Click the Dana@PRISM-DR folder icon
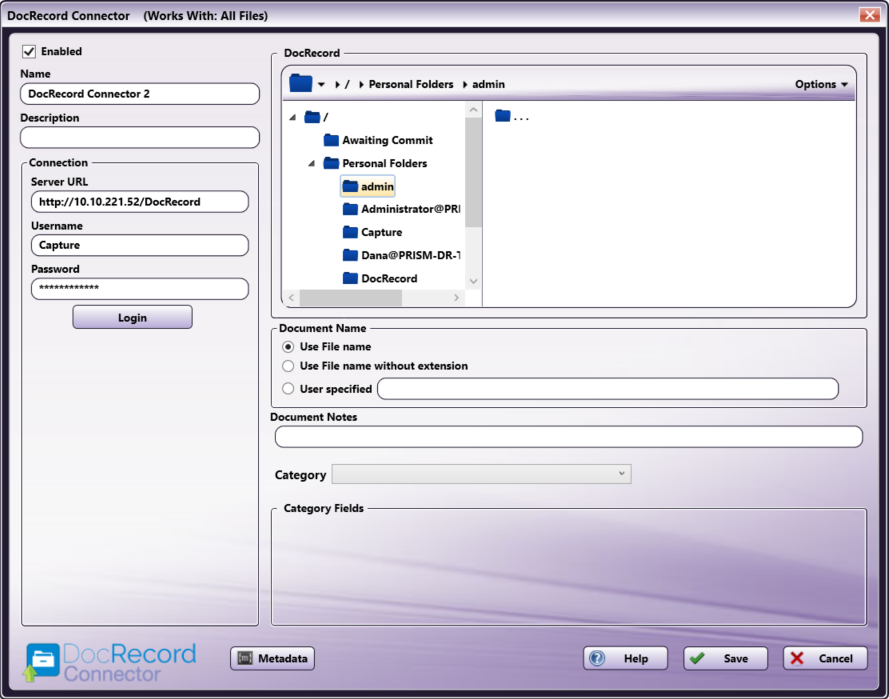This screenshot has height=699, width=889. tap(350, 255)
